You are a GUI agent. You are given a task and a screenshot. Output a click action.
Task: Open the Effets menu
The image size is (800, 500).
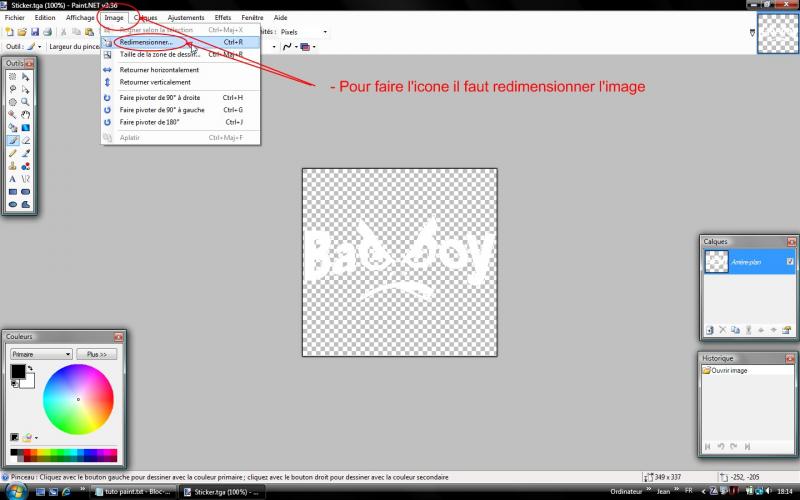point(222,17)
